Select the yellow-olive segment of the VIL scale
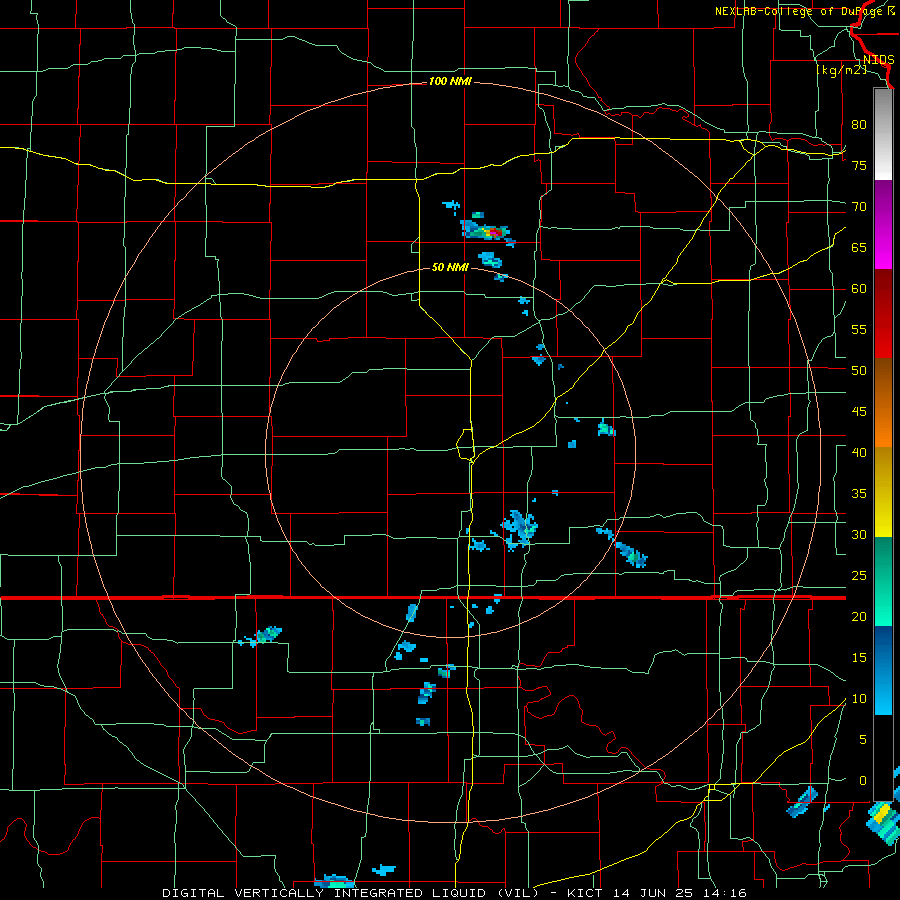Viewport: 900px width, 900px height. click(x=883, y=492)
